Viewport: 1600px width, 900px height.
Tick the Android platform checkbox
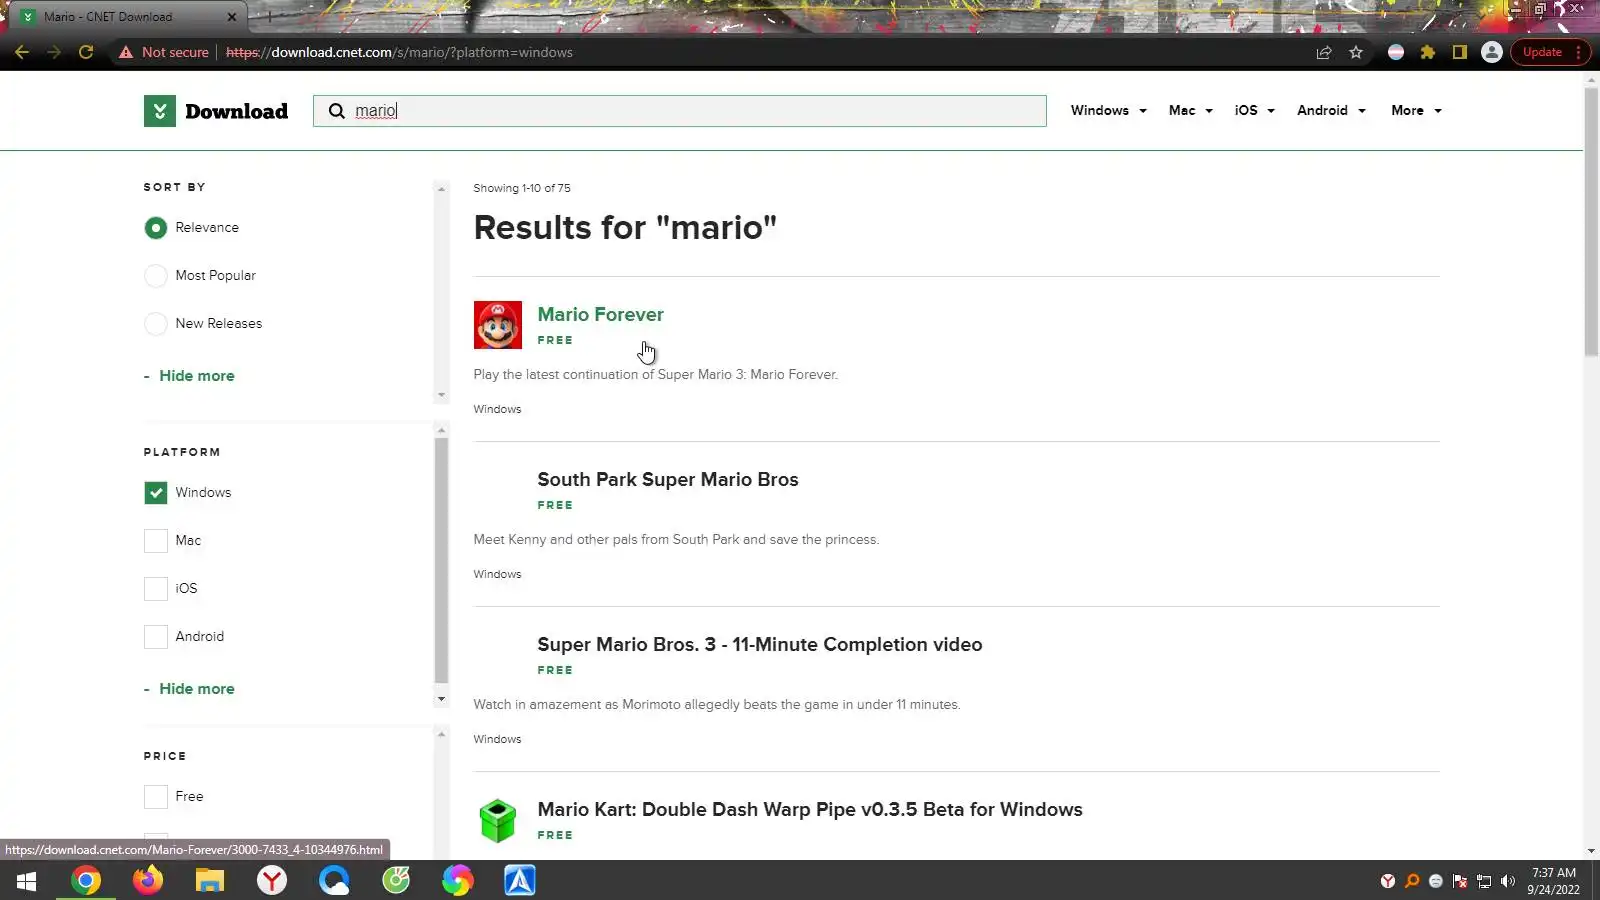(x=156, y=637)
